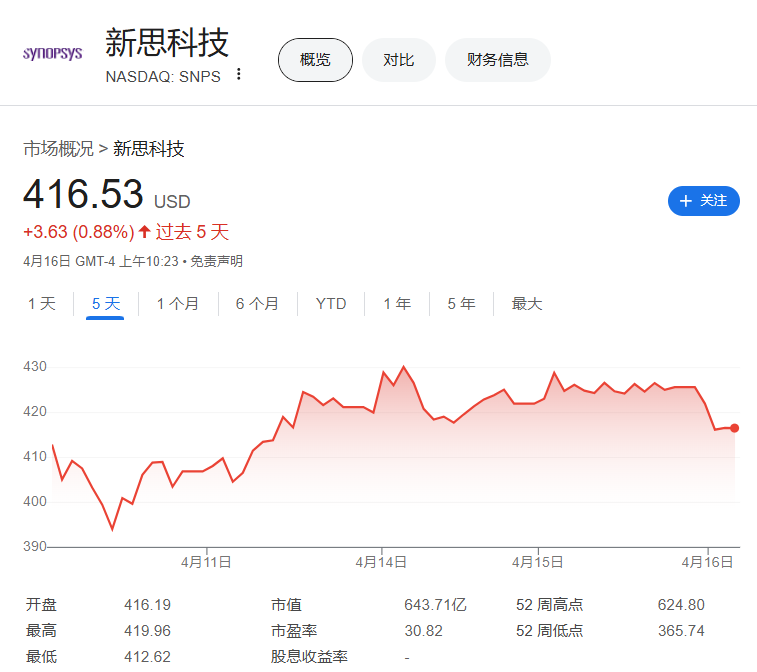Open the three-dot menu beside NASDAQ: SNPS
The width and height of the screenshot is (757, 672).
(x=238, y=74)
